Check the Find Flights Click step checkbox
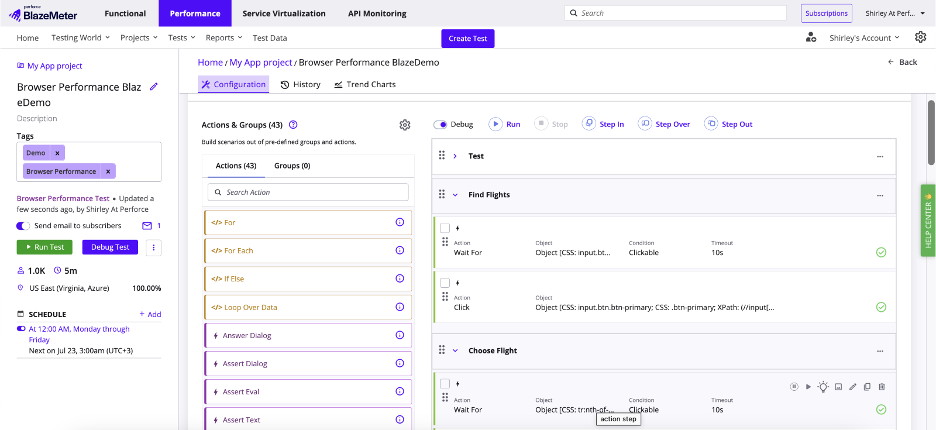Viewport: 936px width, 430px height. click(445, 282)
